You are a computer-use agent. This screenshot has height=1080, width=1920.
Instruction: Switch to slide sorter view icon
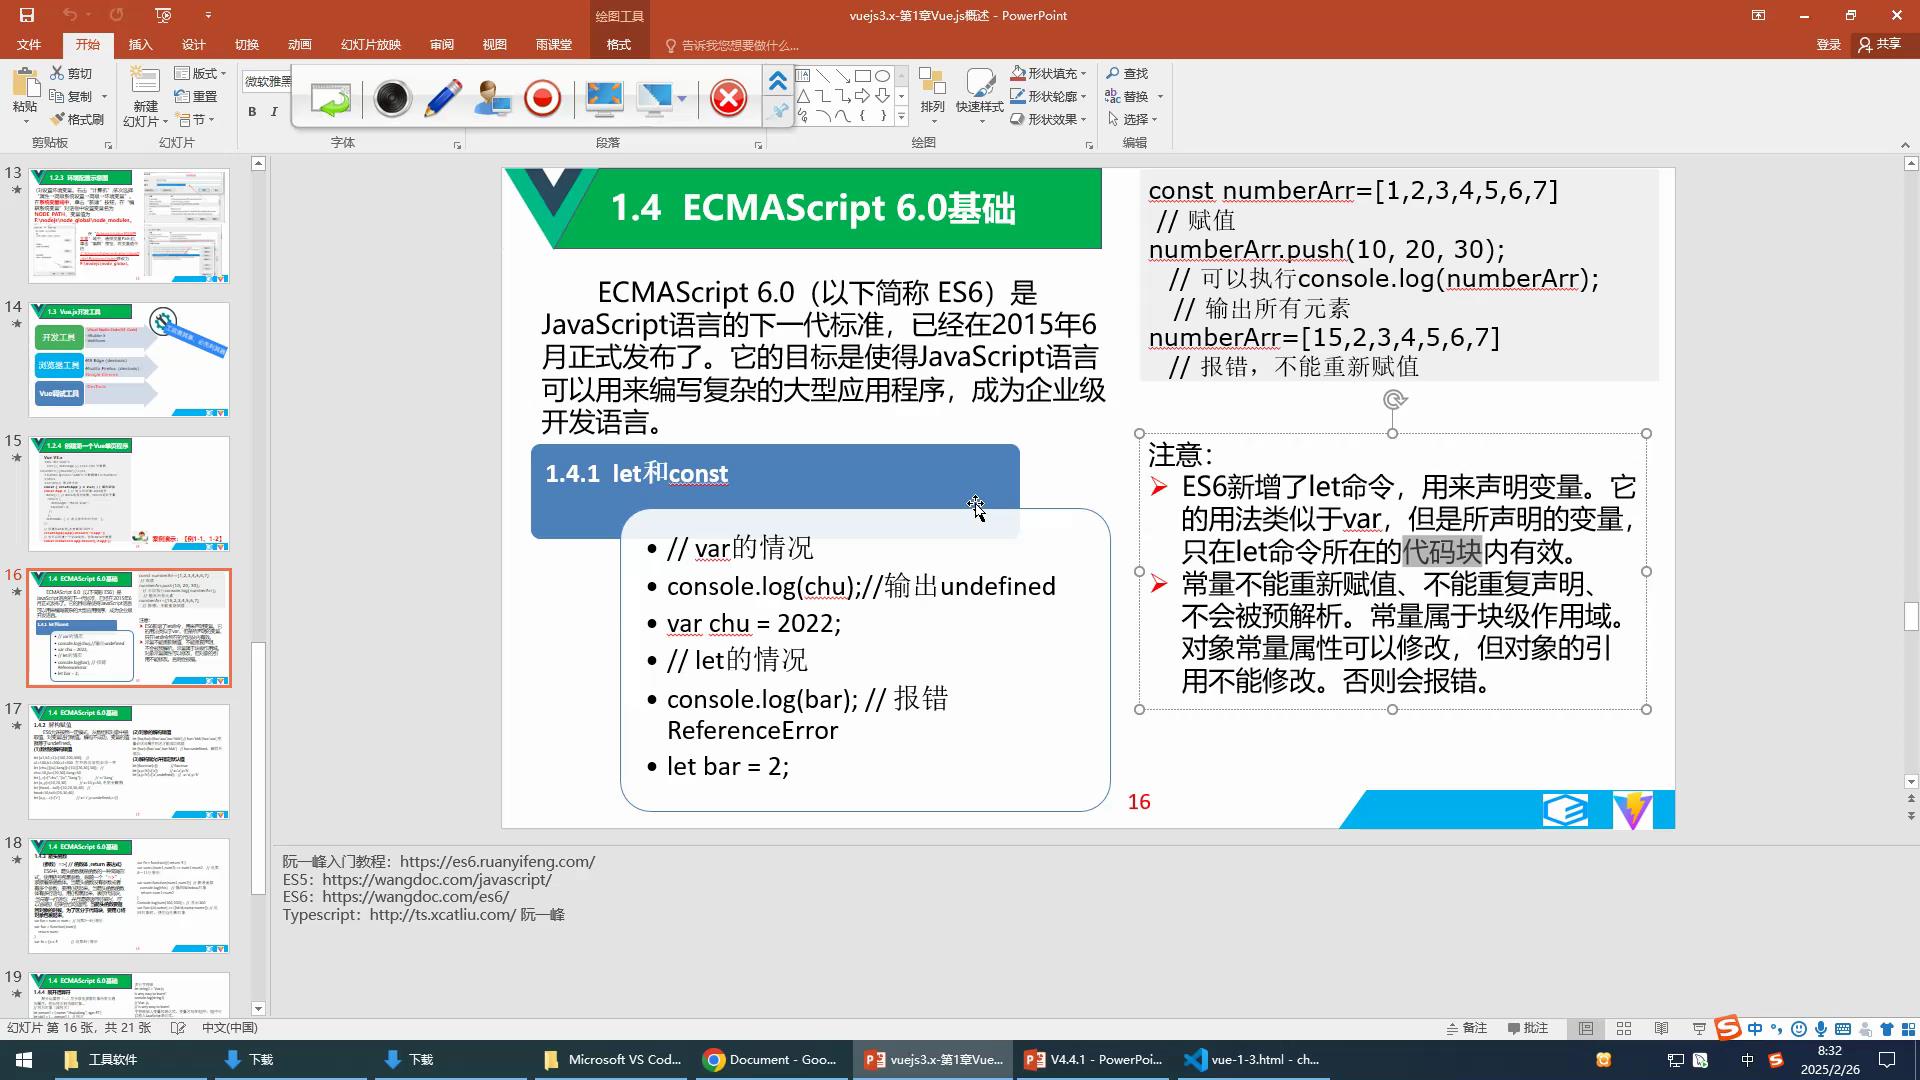[x=1624, y=1028]
